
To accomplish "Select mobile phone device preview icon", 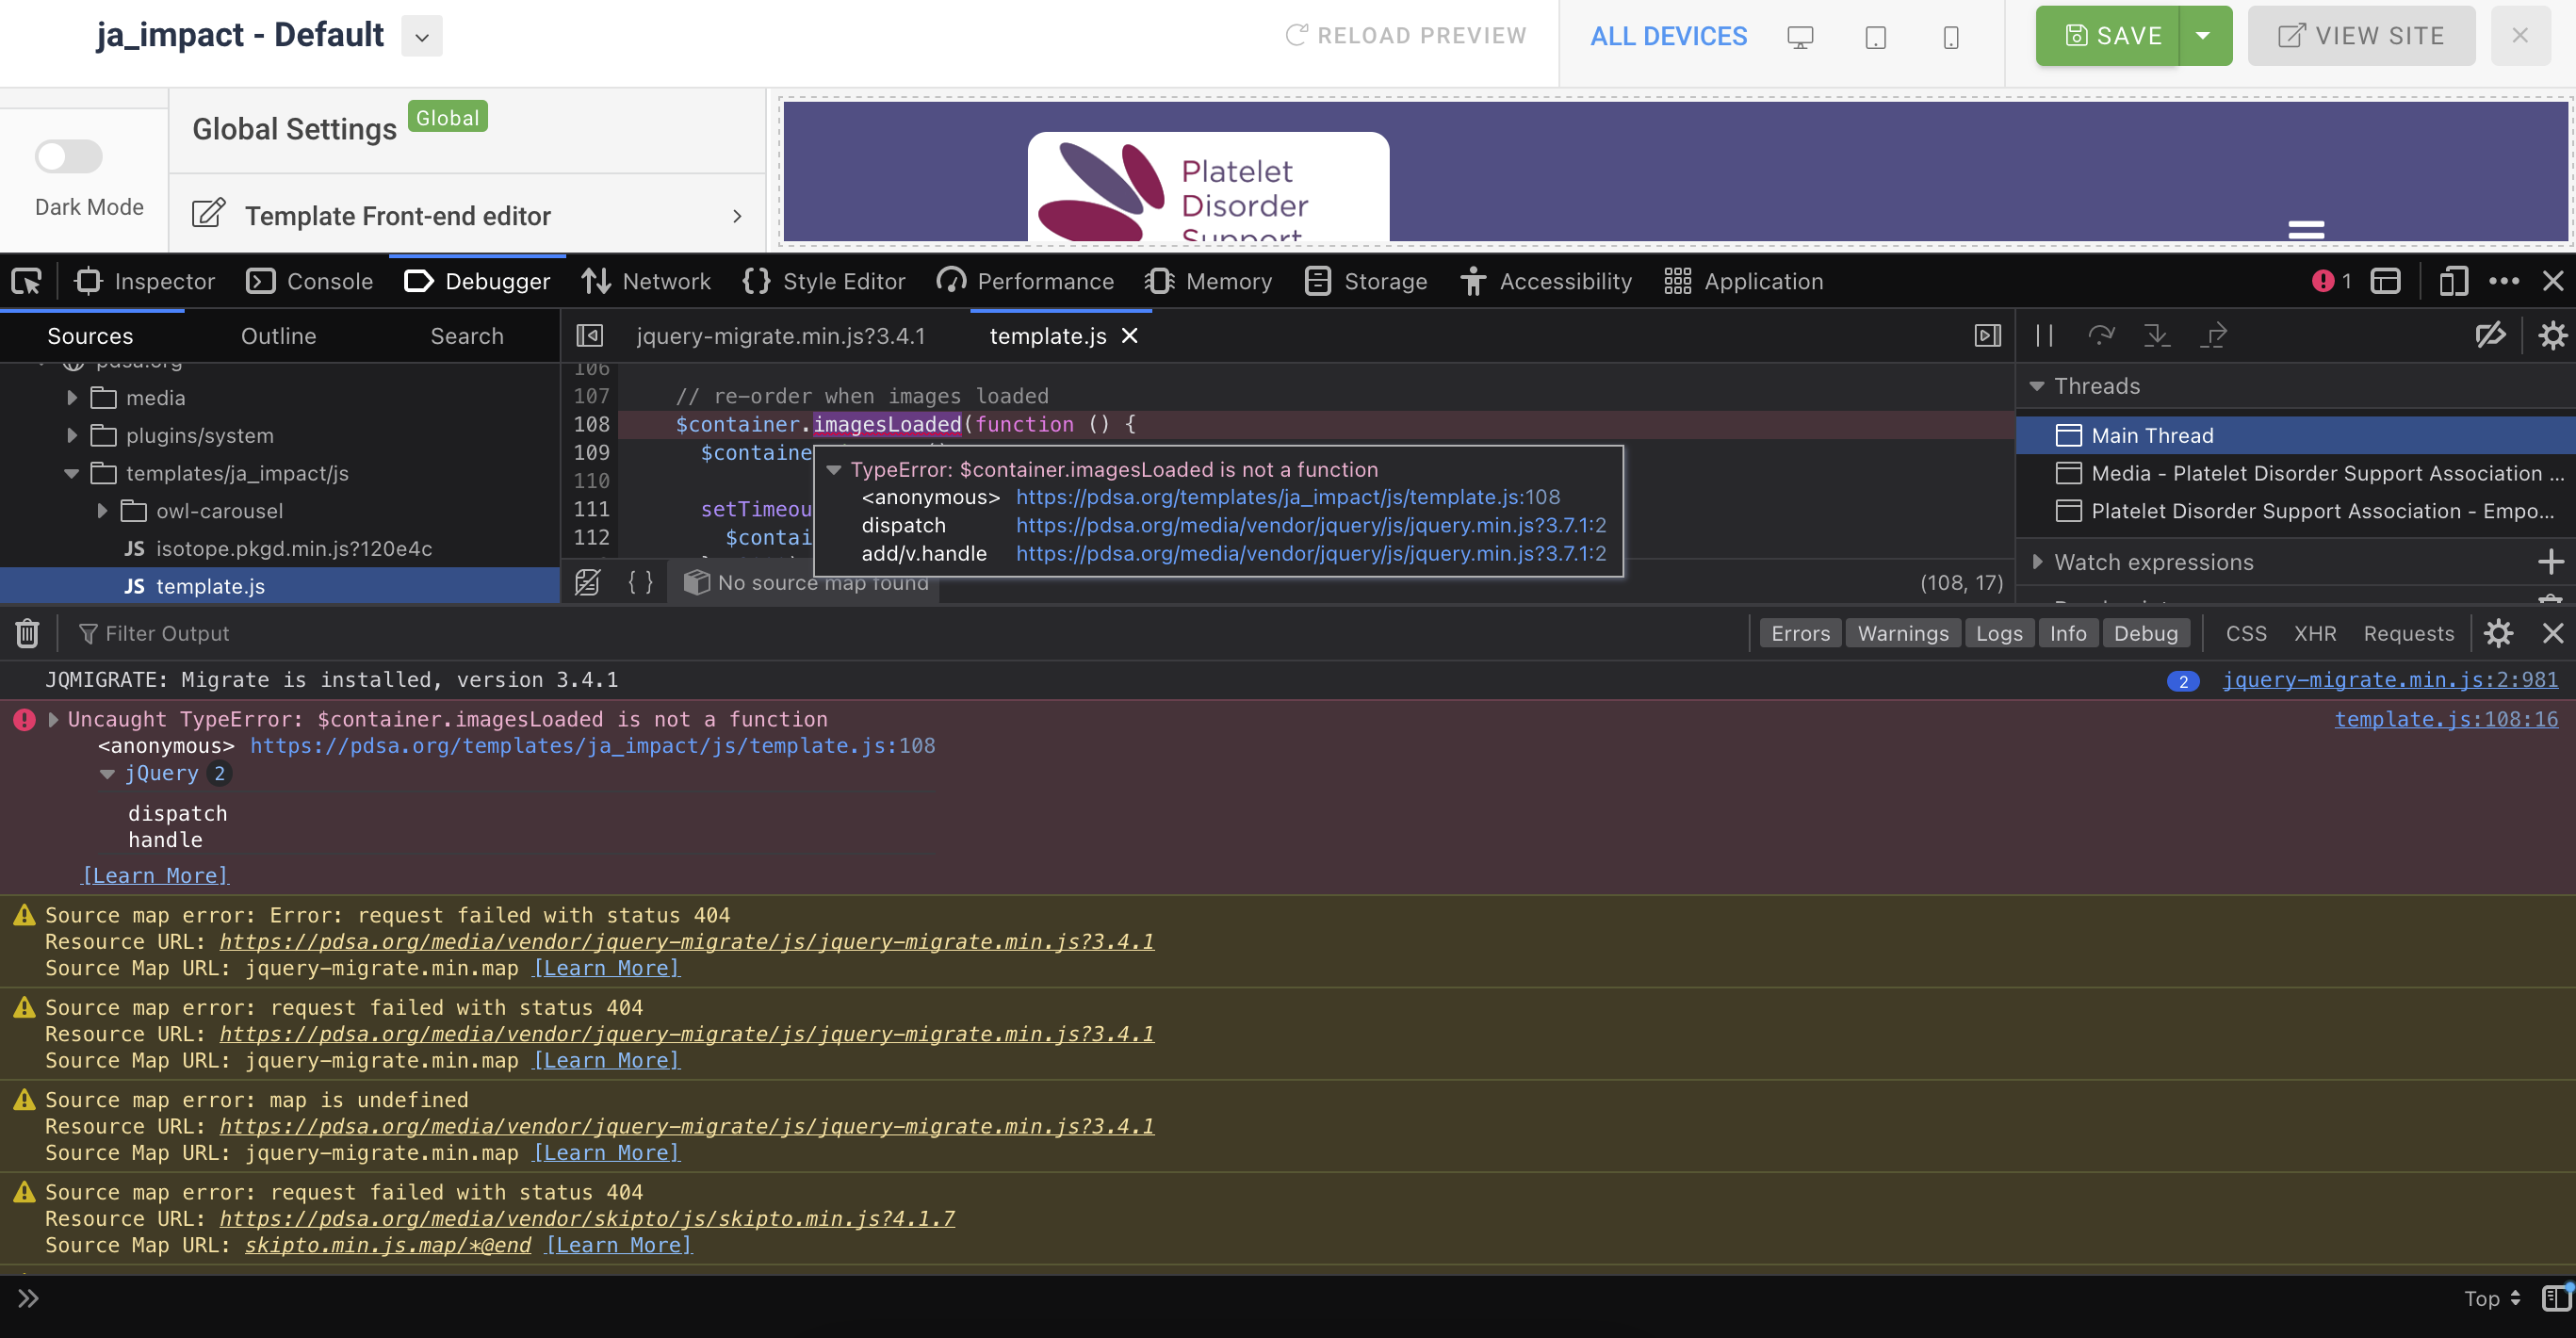I will pyautogui.click(x=1950, y=38).
